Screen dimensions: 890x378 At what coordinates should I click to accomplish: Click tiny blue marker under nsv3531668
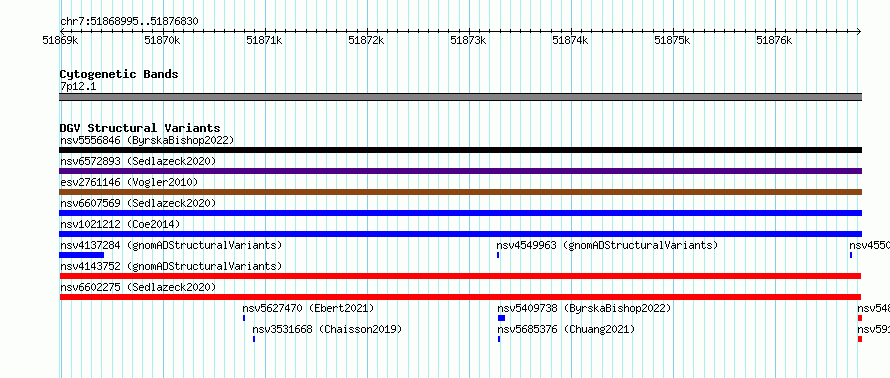(254, 339)
